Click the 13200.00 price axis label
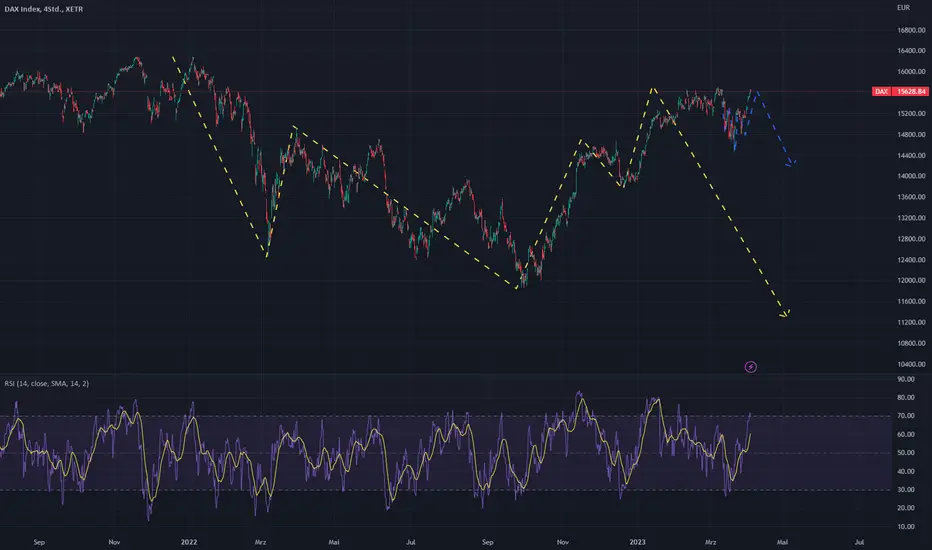The width and height of the screenshot is (932, 550). tap(911, 218)
